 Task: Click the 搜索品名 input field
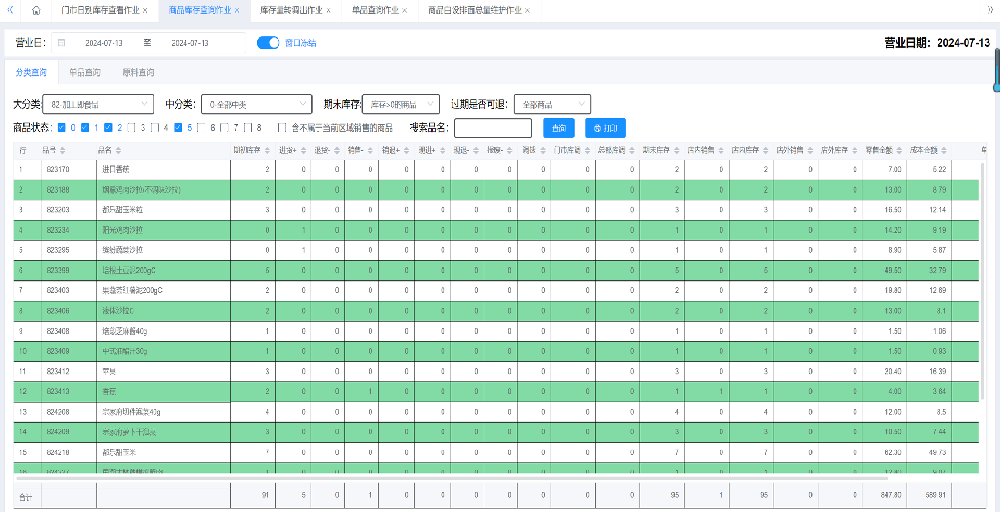(x=493, y=128)
